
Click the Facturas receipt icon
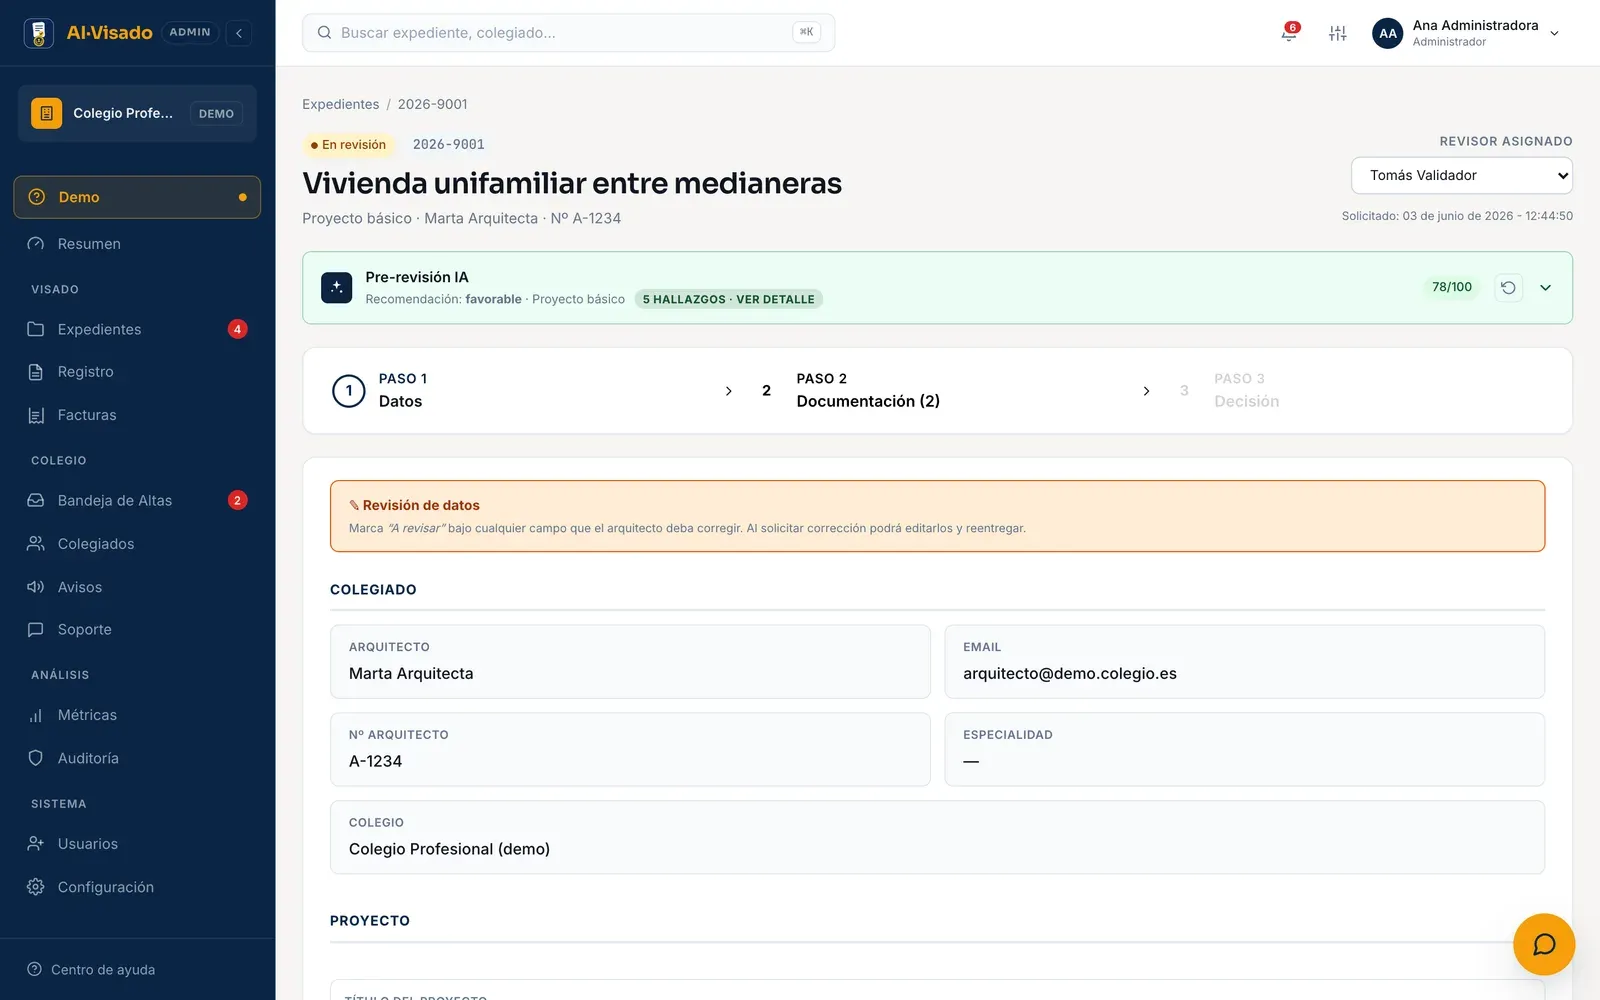click(x=36, y=415)
